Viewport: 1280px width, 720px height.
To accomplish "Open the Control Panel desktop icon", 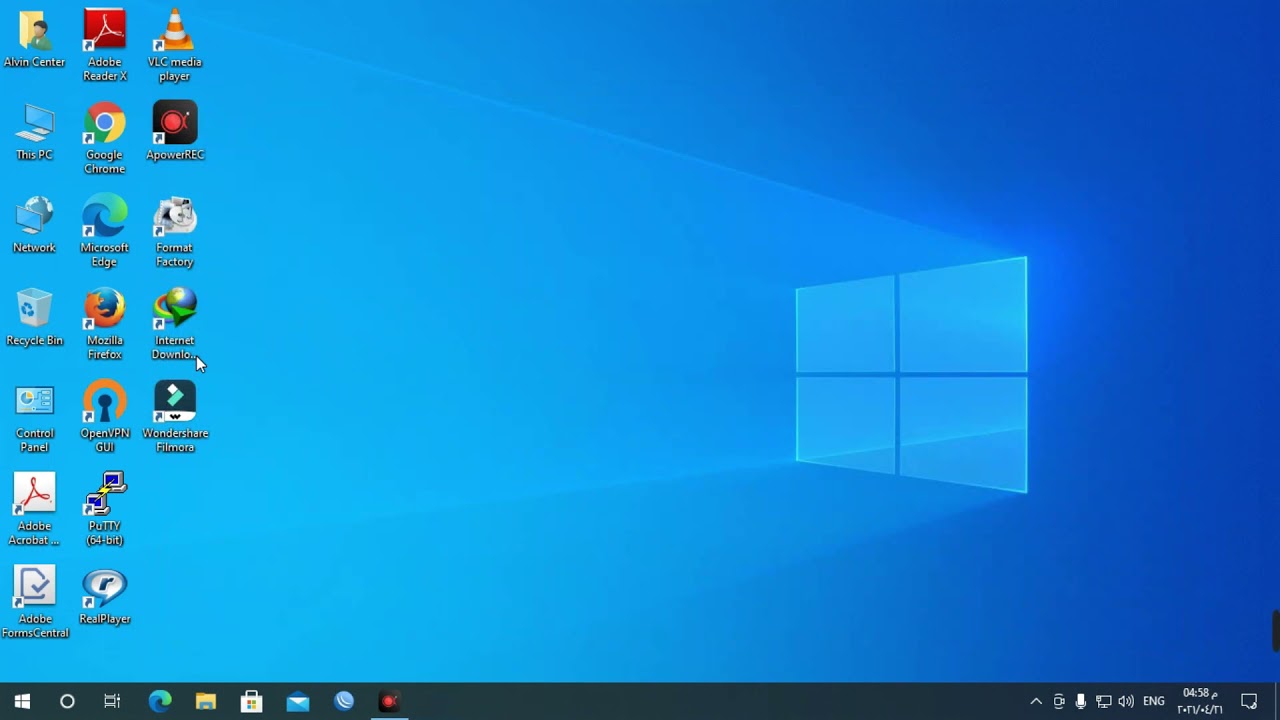I will coord(34,417).
